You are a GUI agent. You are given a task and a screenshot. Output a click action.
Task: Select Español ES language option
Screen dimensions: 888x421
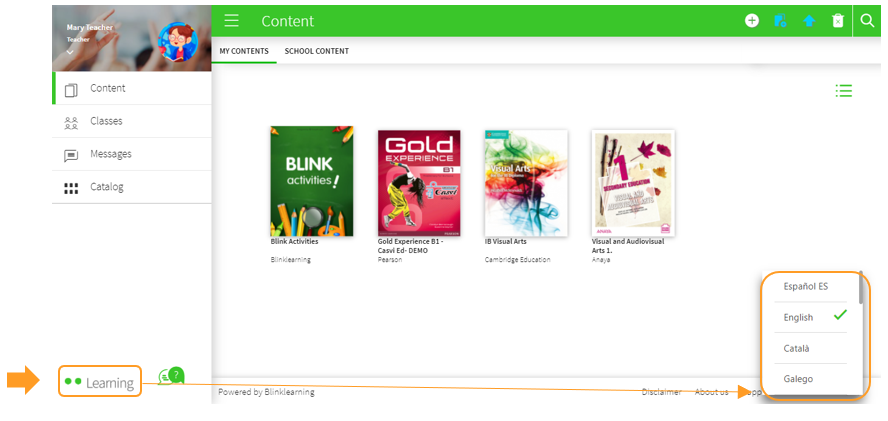[806, 286]
